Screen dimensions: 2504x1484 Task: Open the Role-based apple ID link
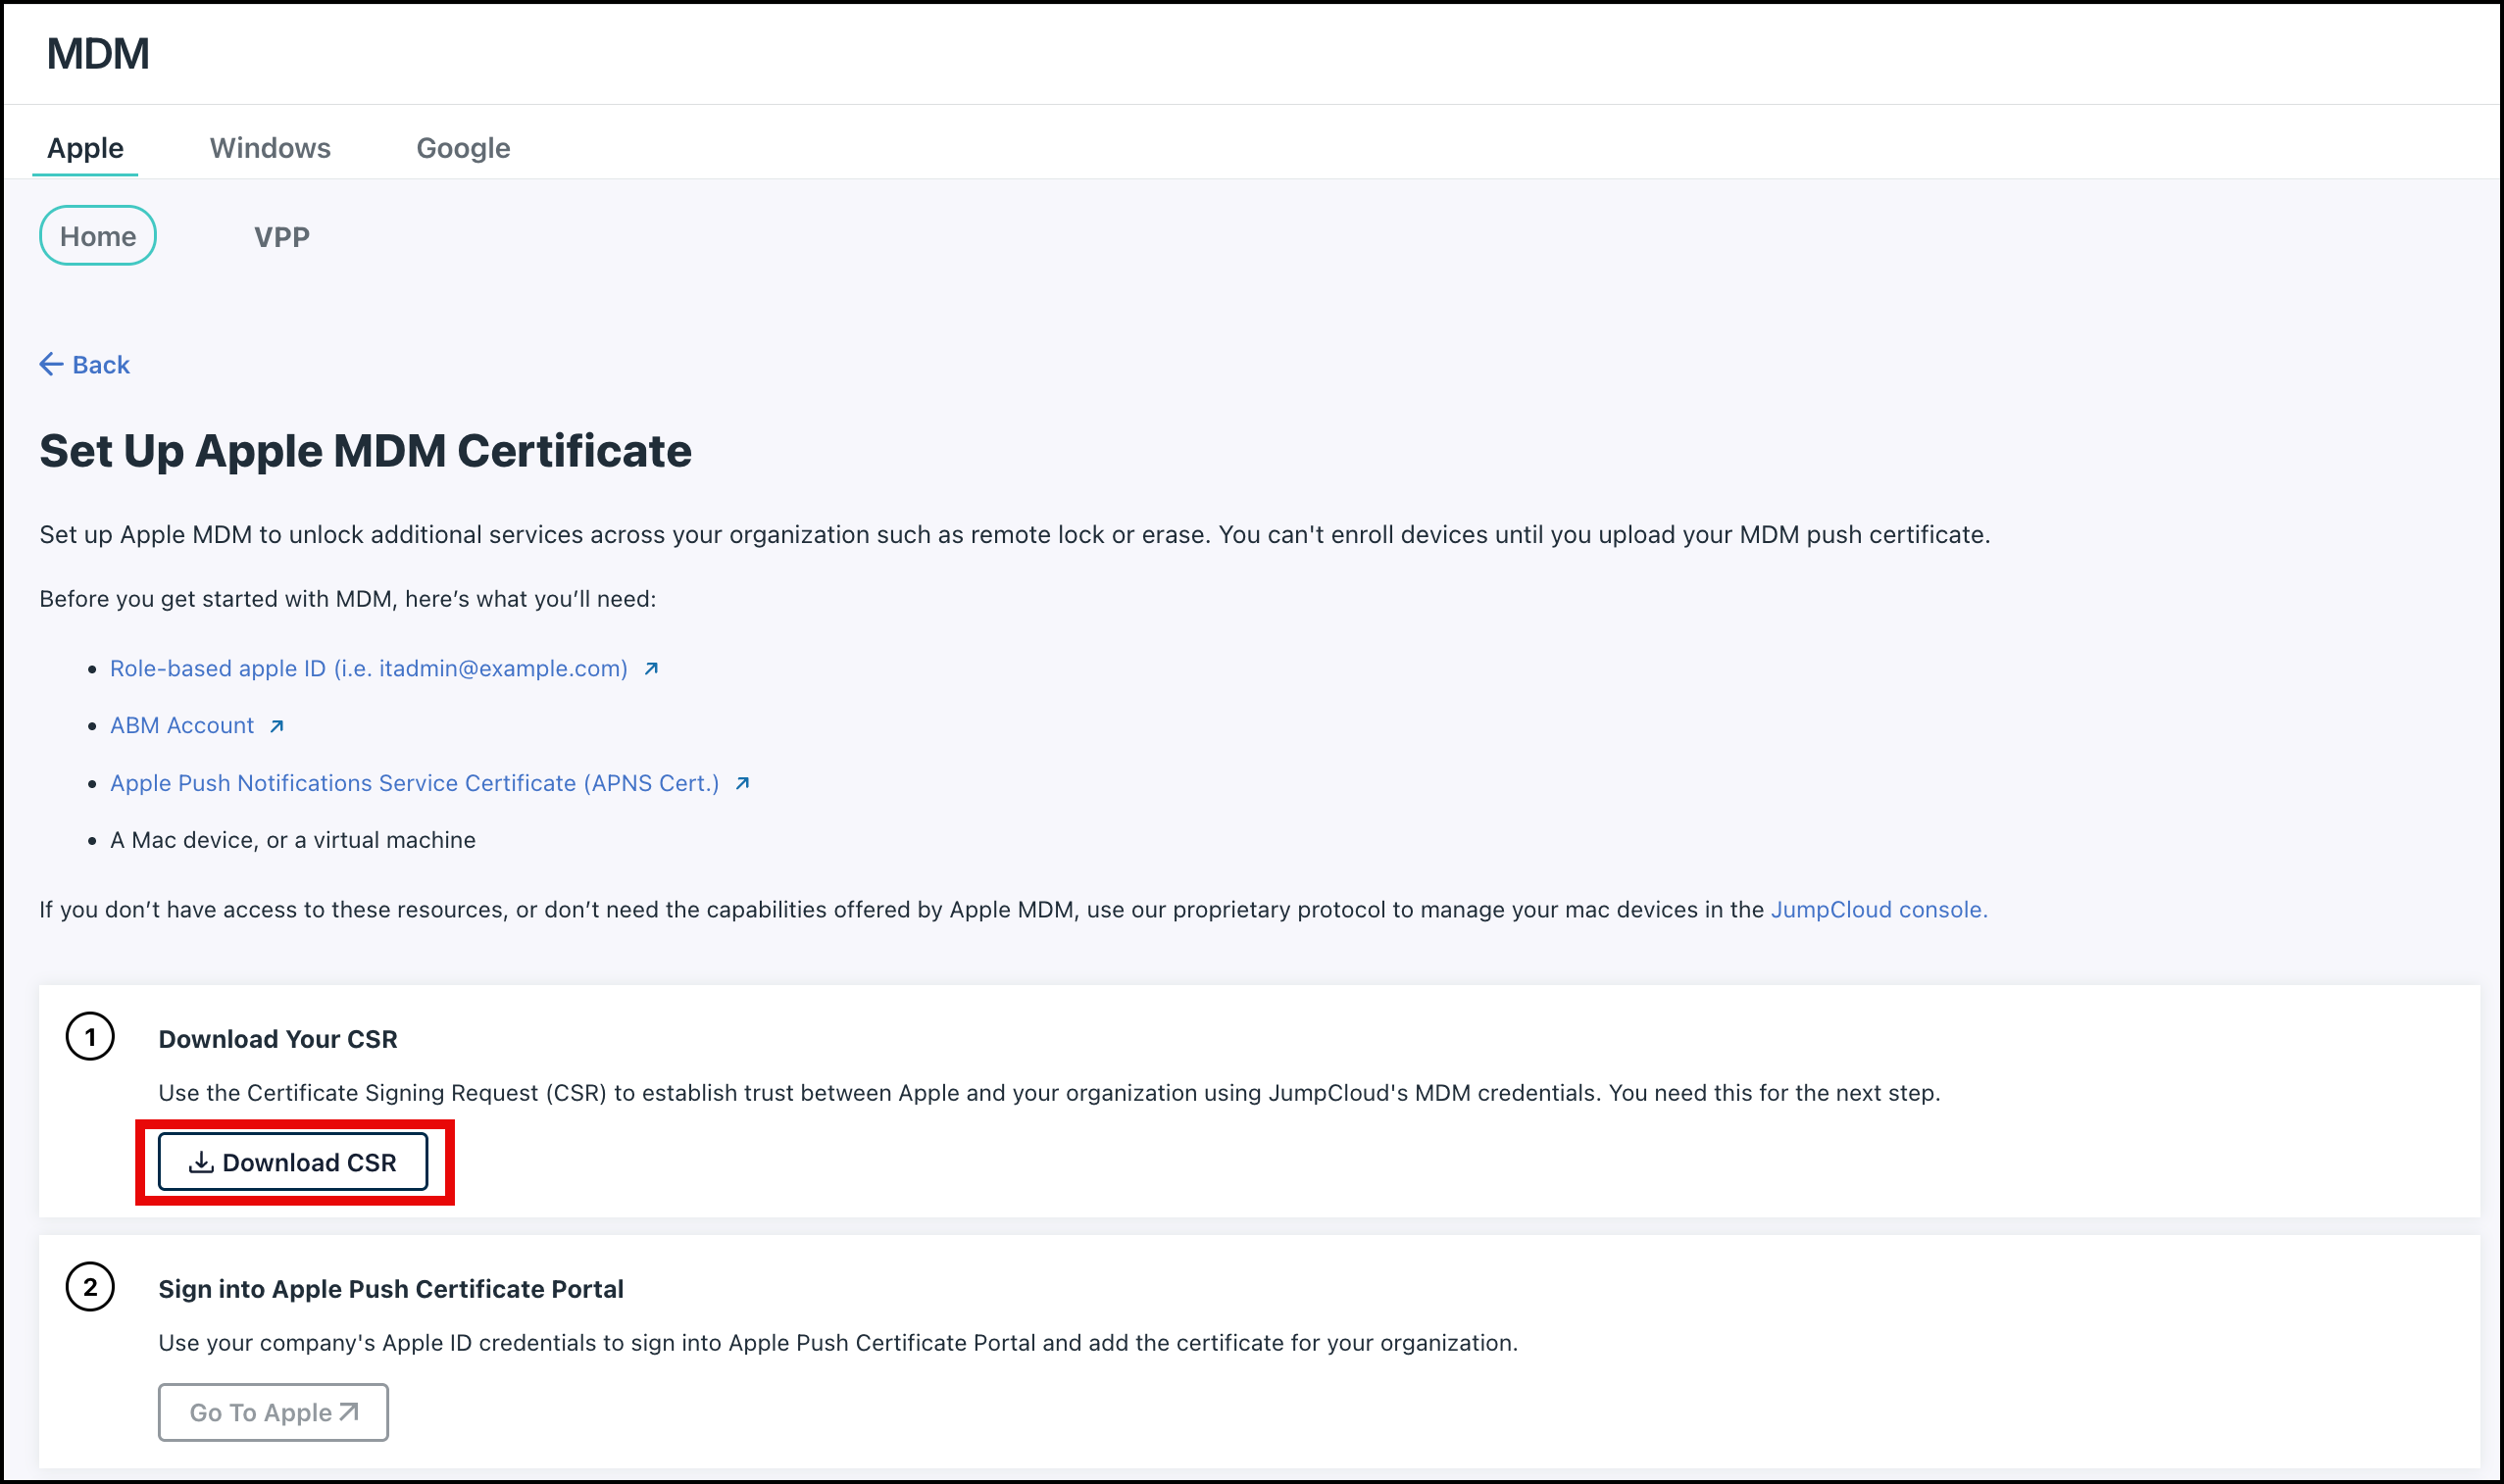point(368,668)
